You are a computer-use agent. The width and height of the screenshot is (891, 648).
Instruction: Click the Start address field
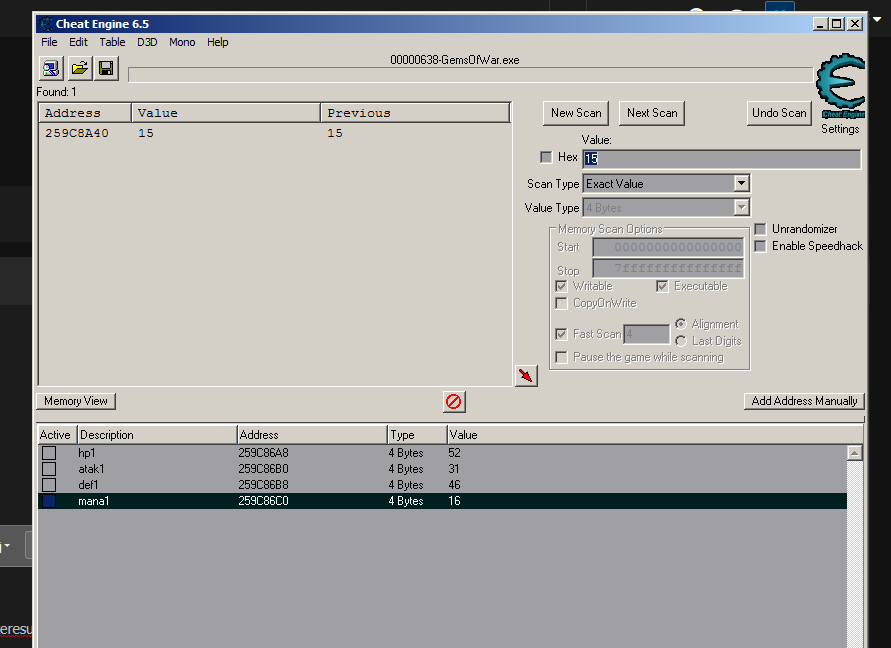pyautogui.click(x=668, y=247)
